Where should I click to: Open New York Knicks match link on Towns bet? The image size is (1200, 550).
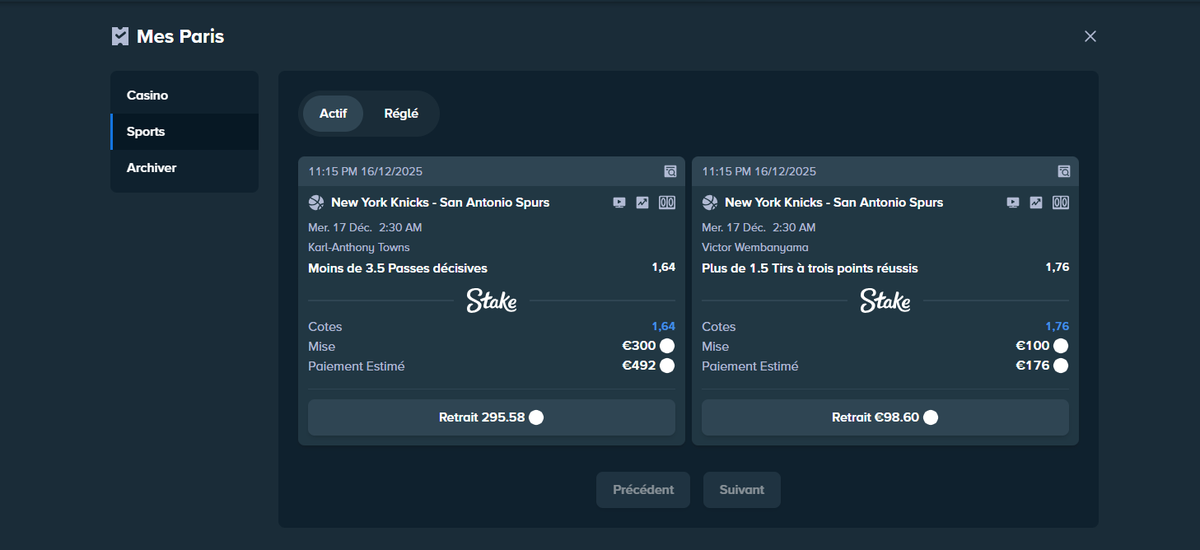[x=440, y=202]
